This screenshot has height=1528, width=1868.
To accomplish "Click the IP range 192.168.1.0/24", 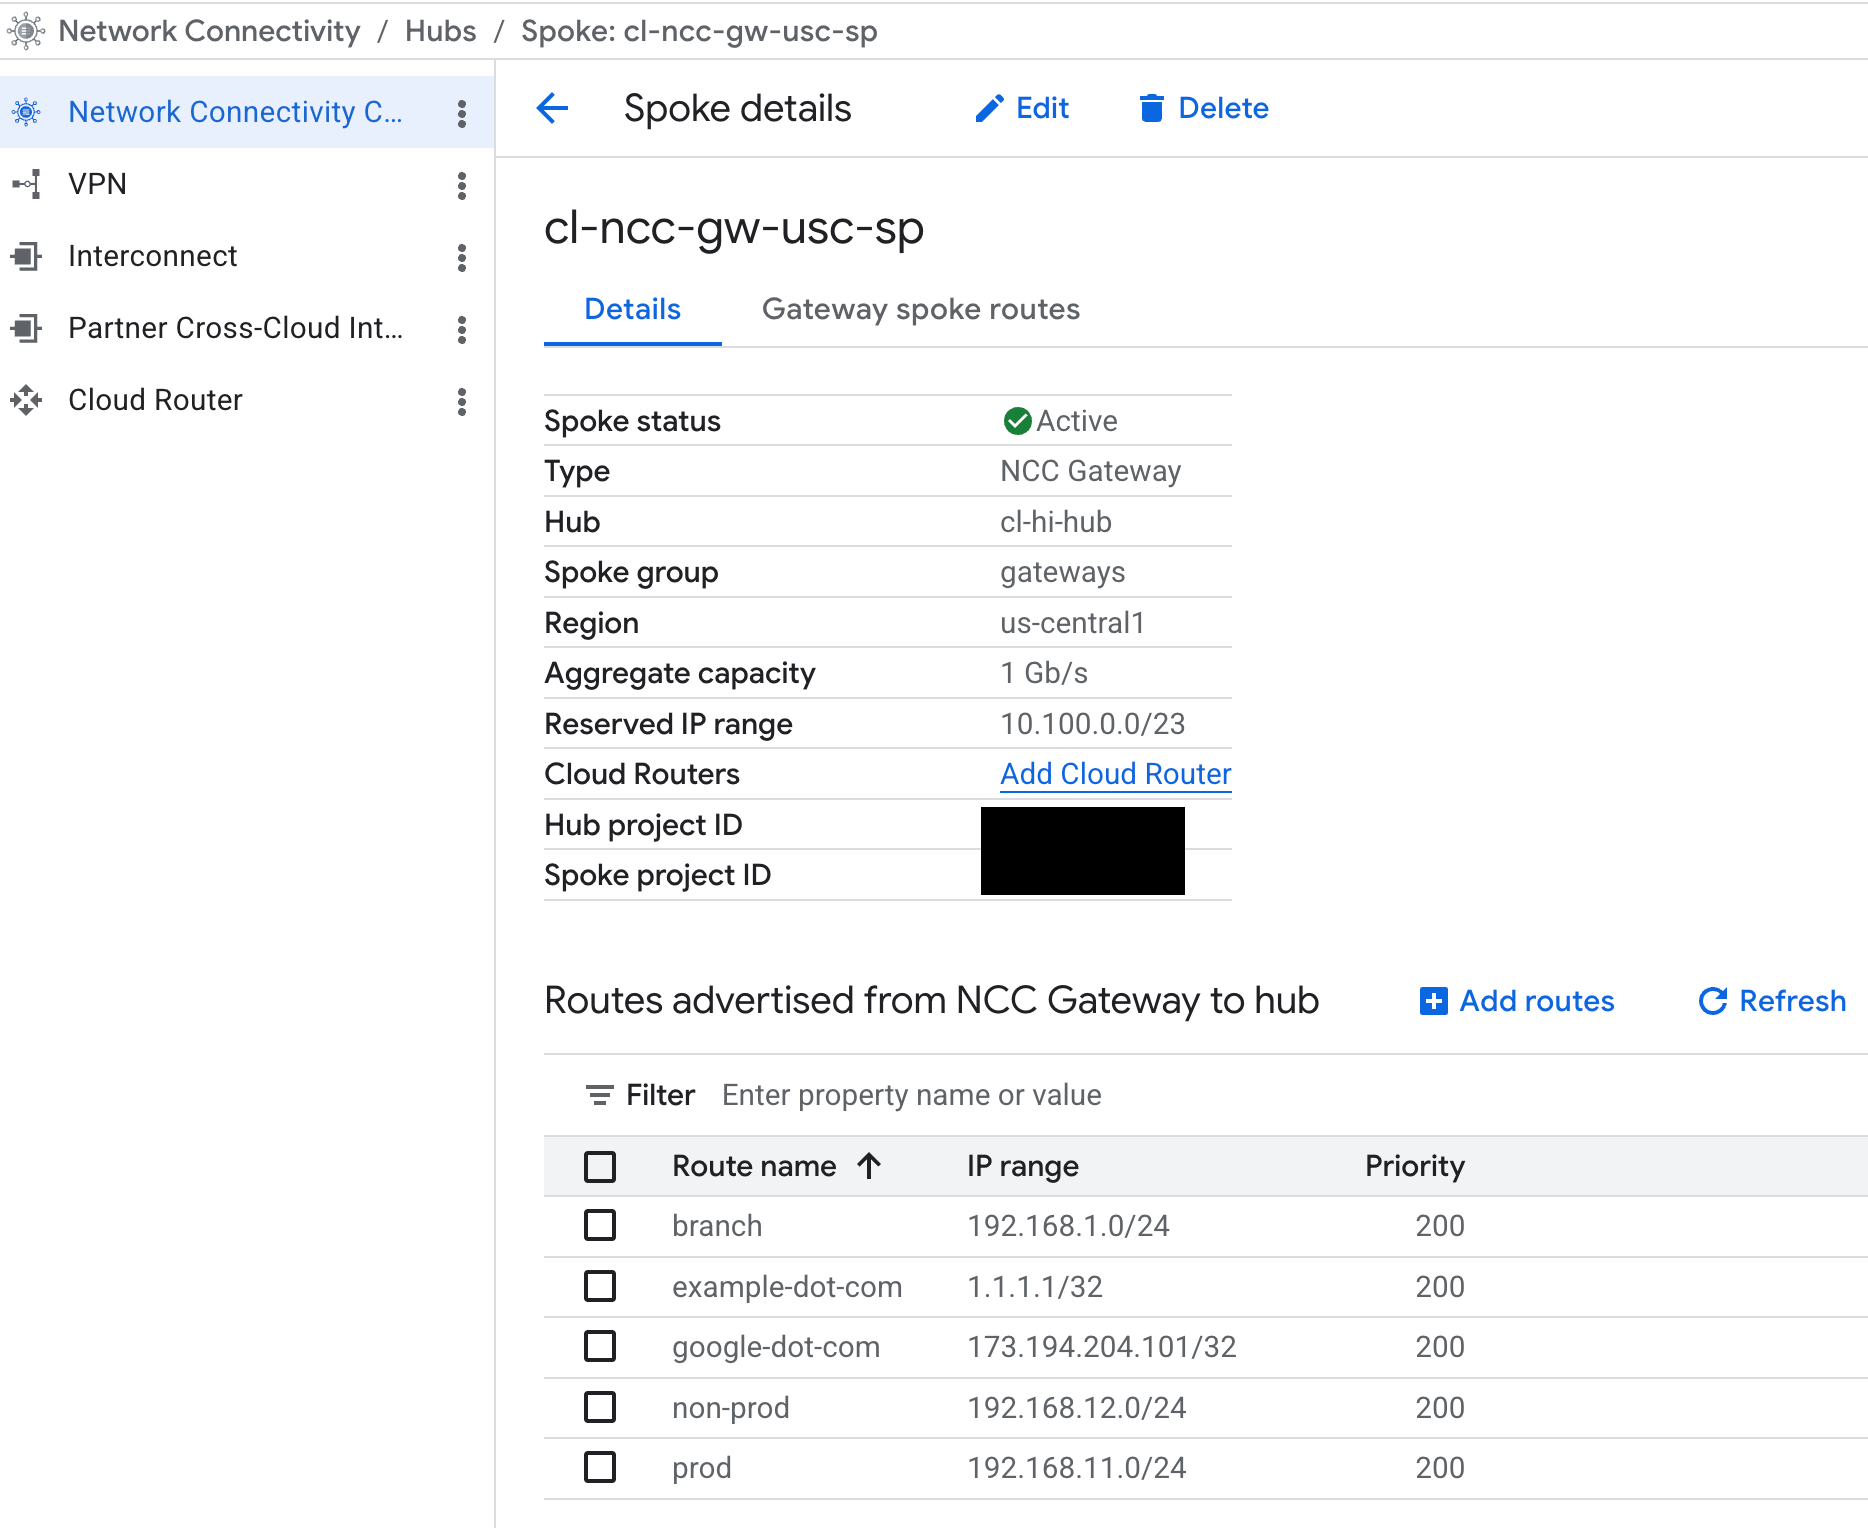I will pos(1068,1226).
